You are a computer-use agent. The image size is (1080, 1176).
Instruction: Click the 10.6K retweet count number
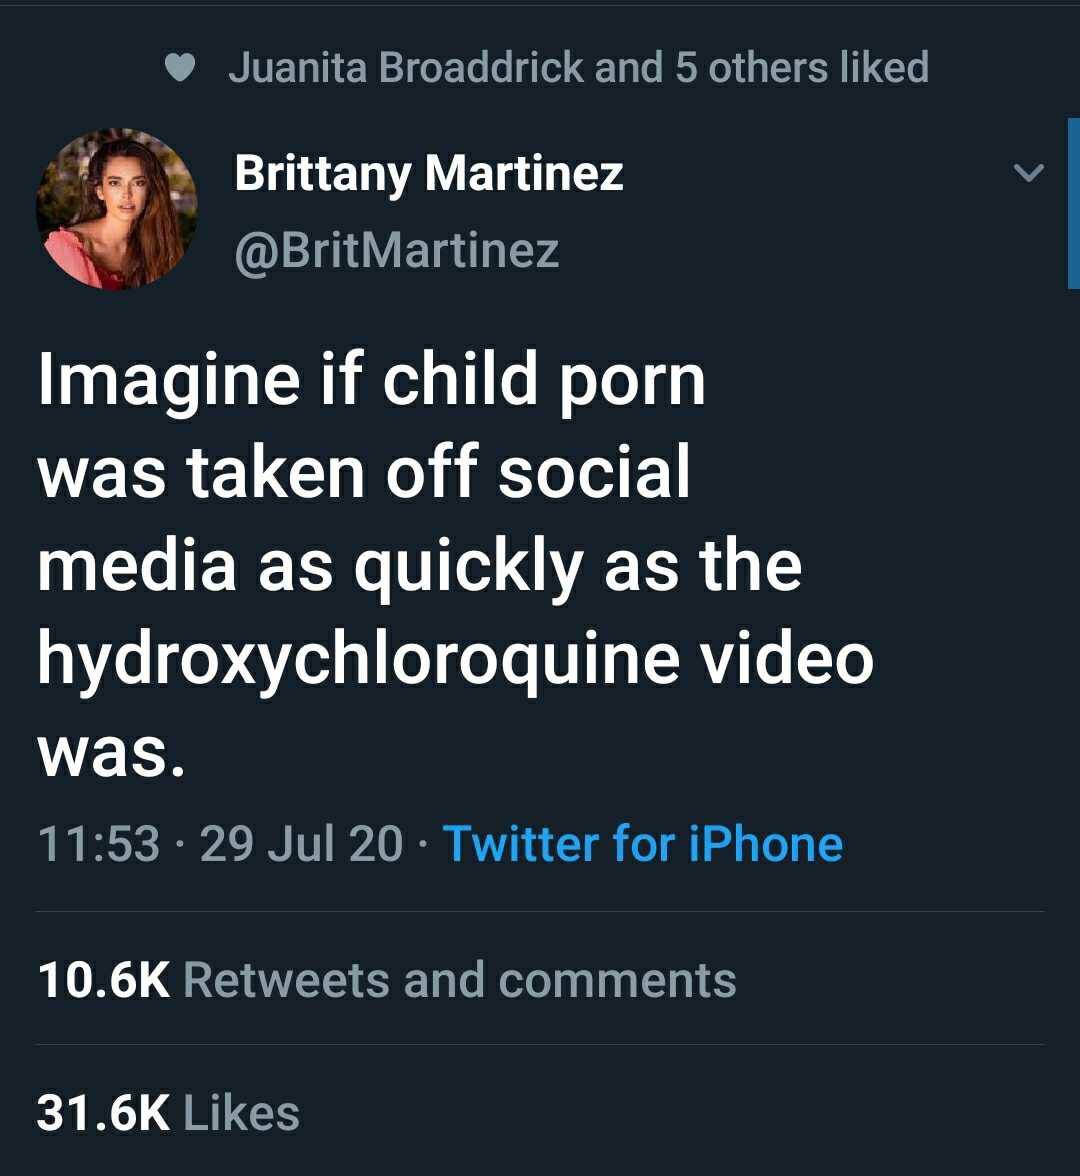coord(103,979)
